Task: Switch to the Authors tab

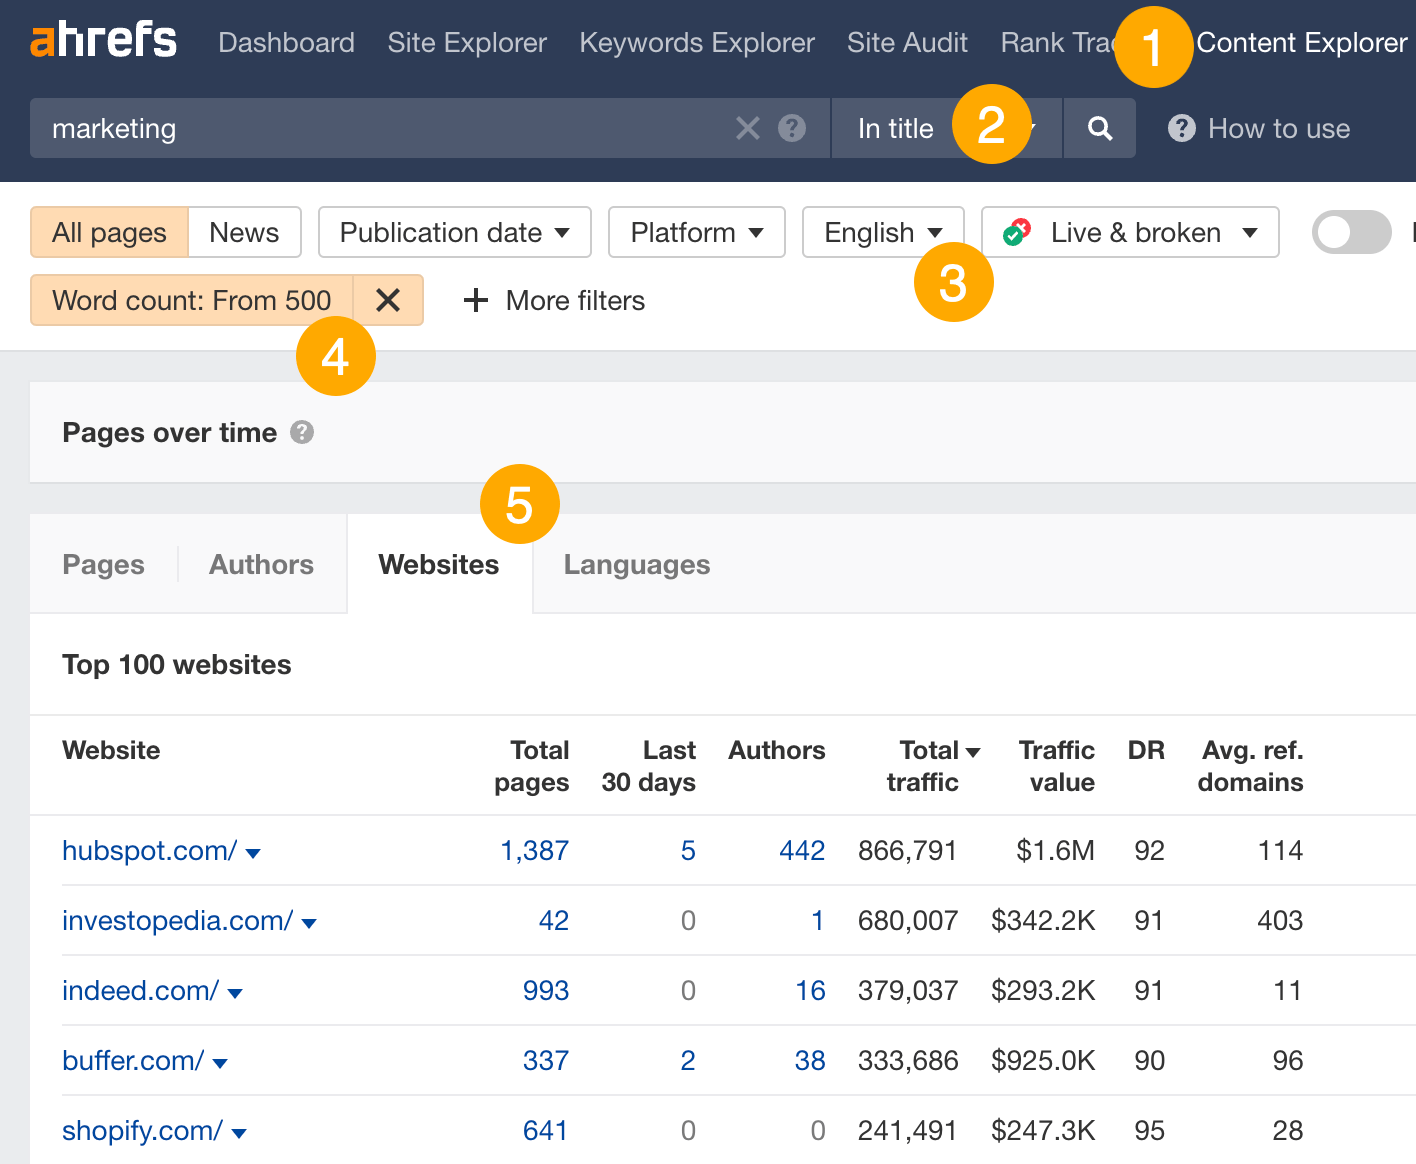Action: coord(260,564)
